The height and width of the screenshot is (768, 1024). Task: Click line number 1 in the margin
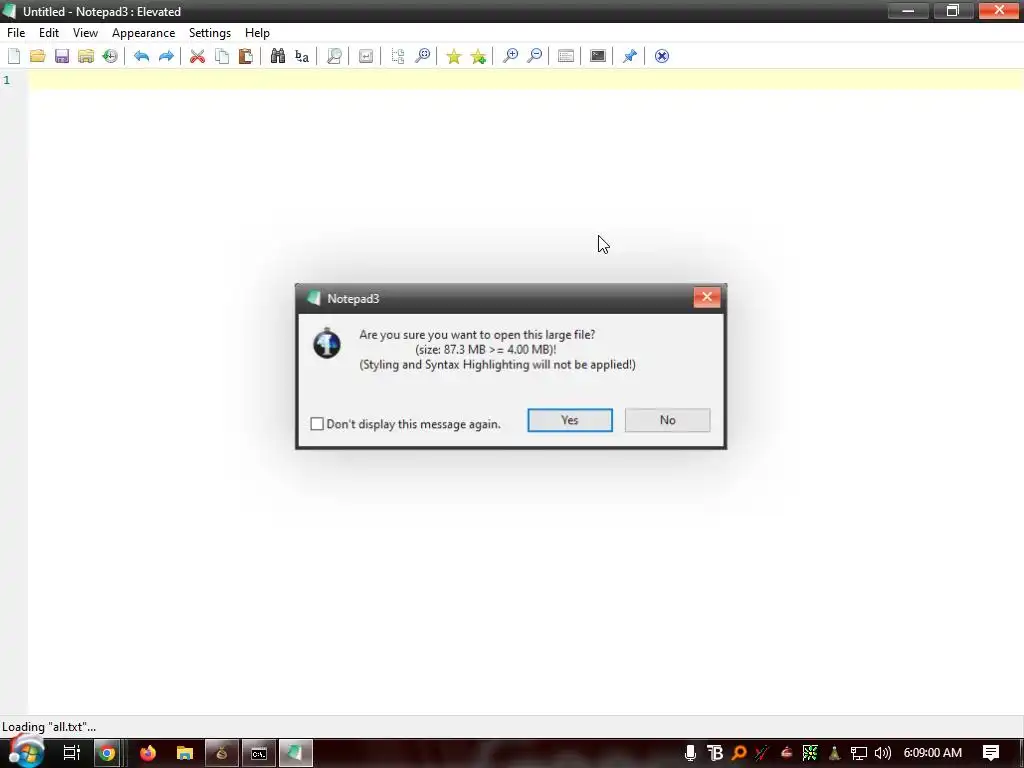click(7, 80)
